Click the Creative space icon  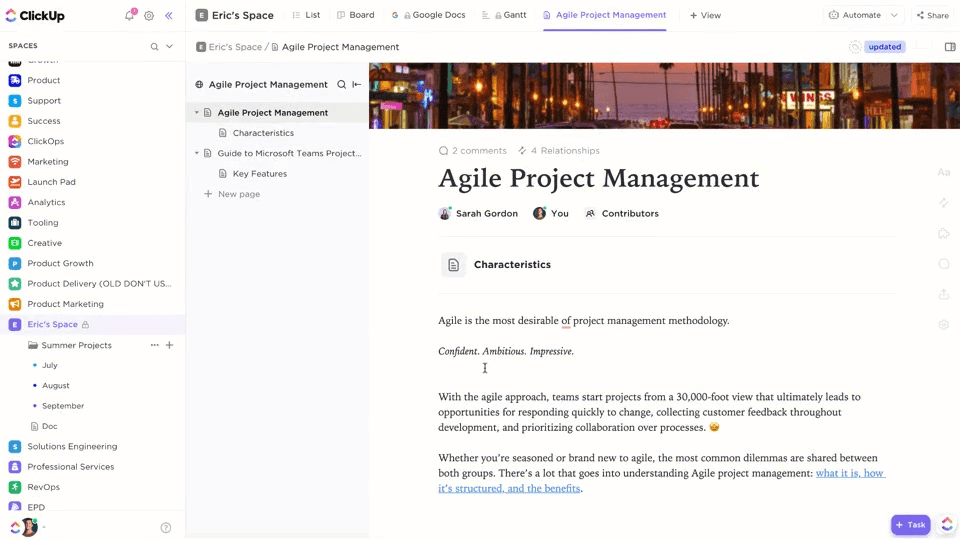pos(15,243)
